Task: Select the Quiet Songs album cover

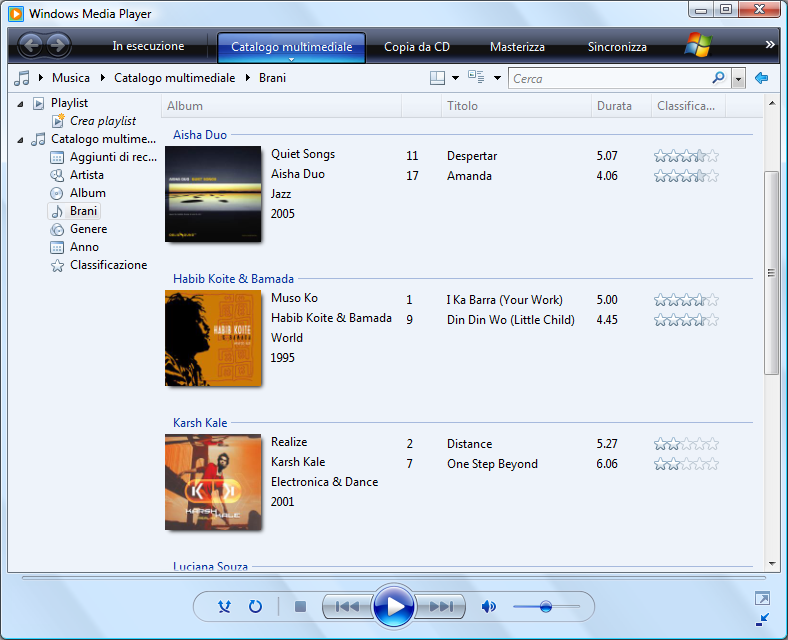Action: pyautogui.click(x=213, y=194)
